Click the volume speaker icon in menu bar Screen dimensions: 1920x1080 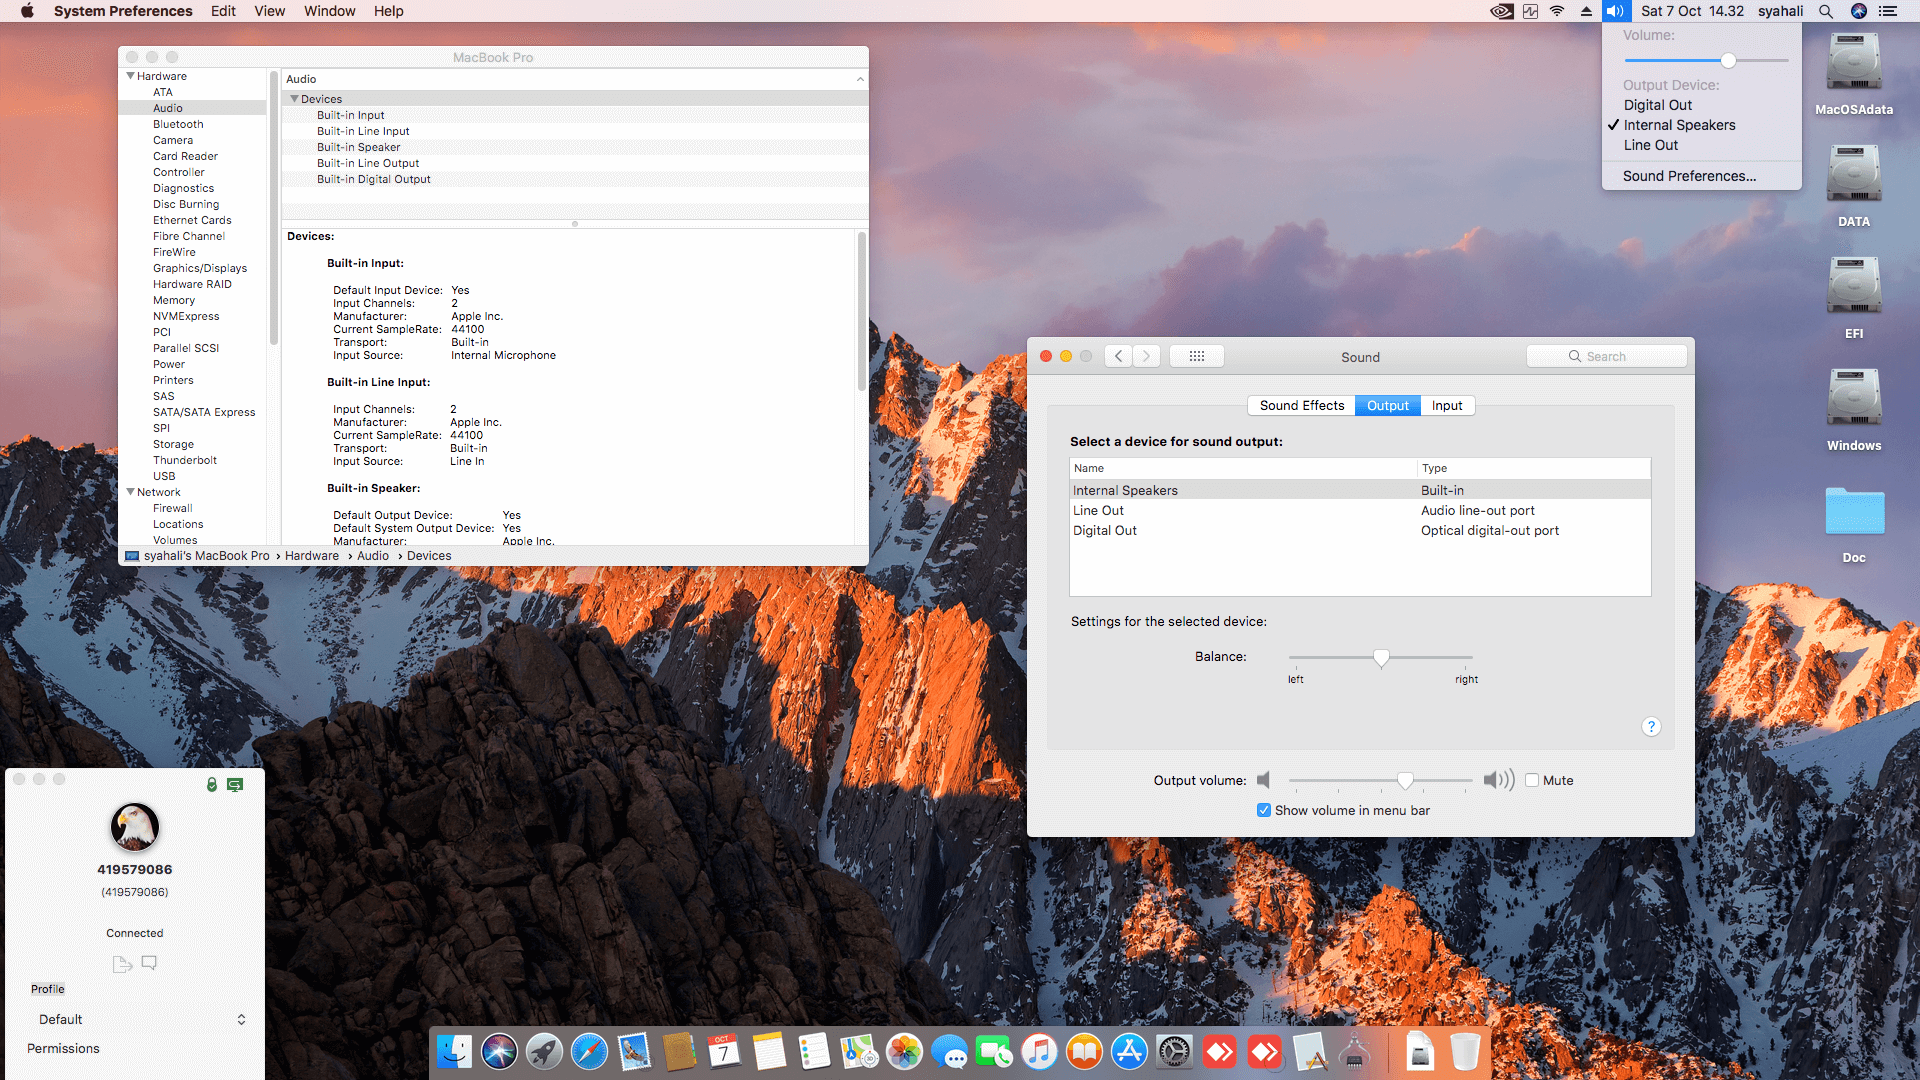pyautogui.click(x=1615, y=11)
